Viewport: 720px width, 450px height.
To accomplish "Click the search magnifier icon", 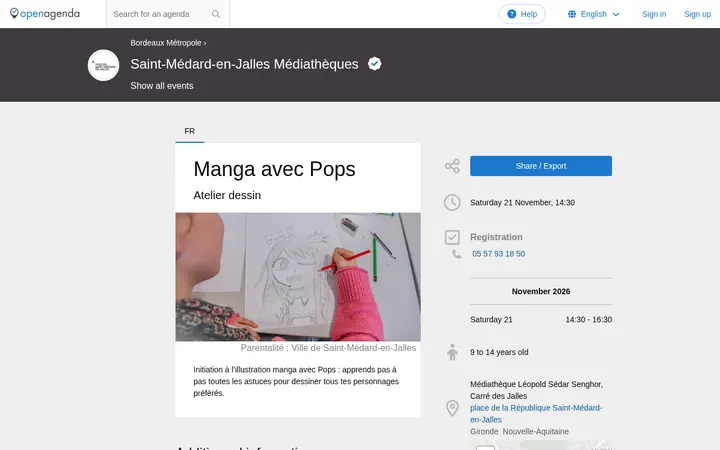I will coord(216,14).
